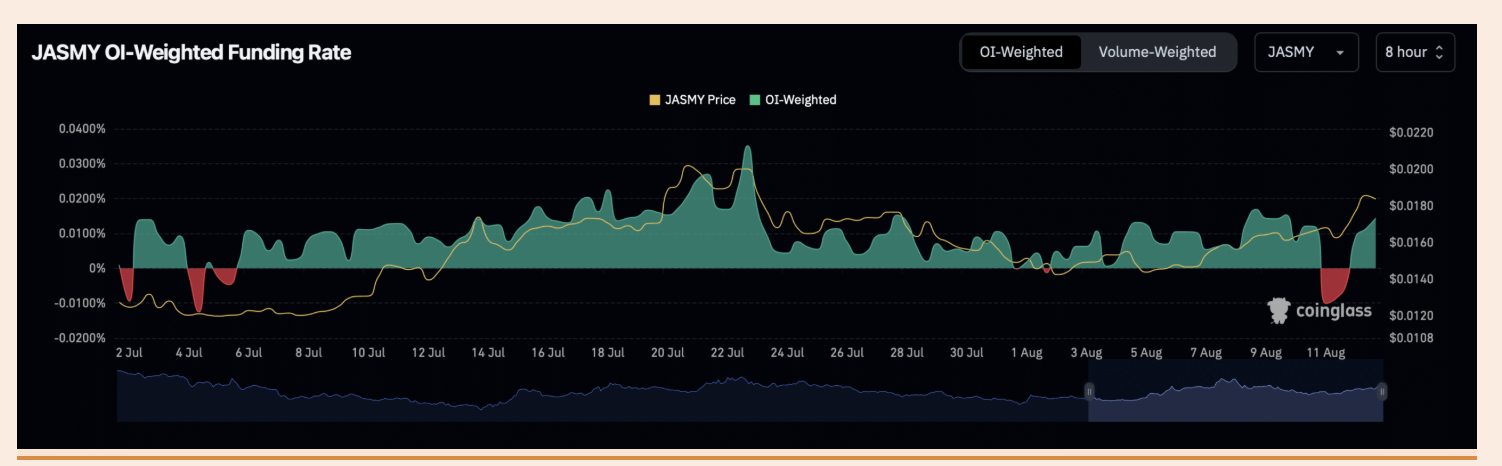The height and width of the screenshot is (466, 1502).
Task: Click the 1 Aug date label
Action: pos(1026,353)
